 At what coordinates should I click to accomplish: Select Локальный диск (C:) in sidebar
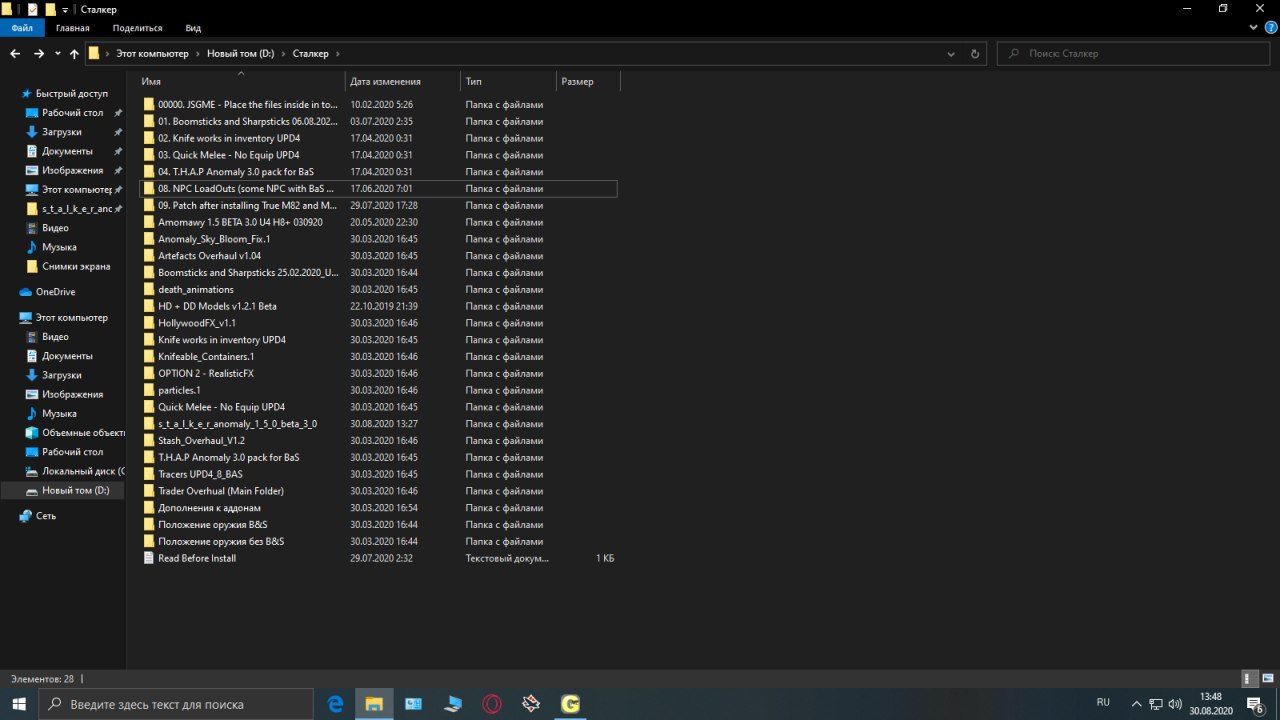coord(83,471)
